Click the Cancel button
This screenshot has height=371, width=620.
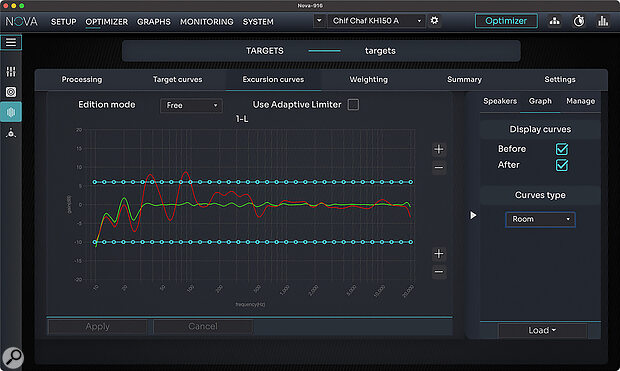[203, 327]
